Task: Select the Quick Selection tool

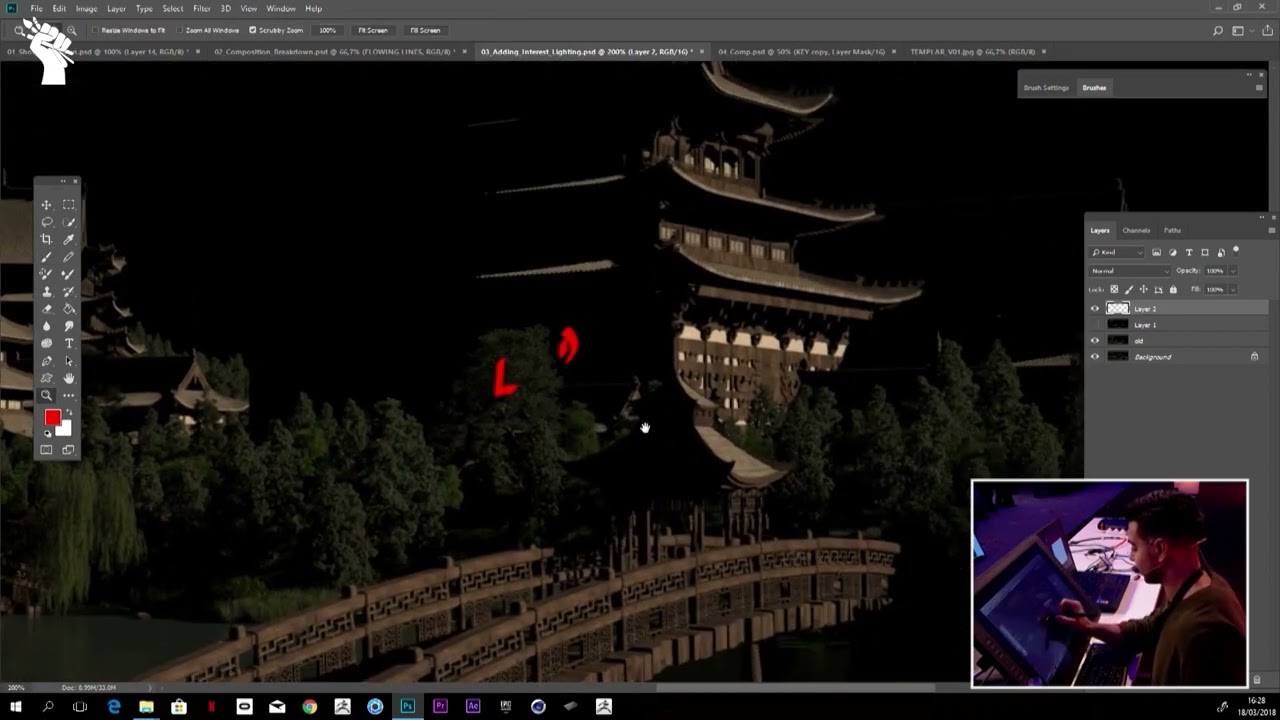Action: [68, 222]
